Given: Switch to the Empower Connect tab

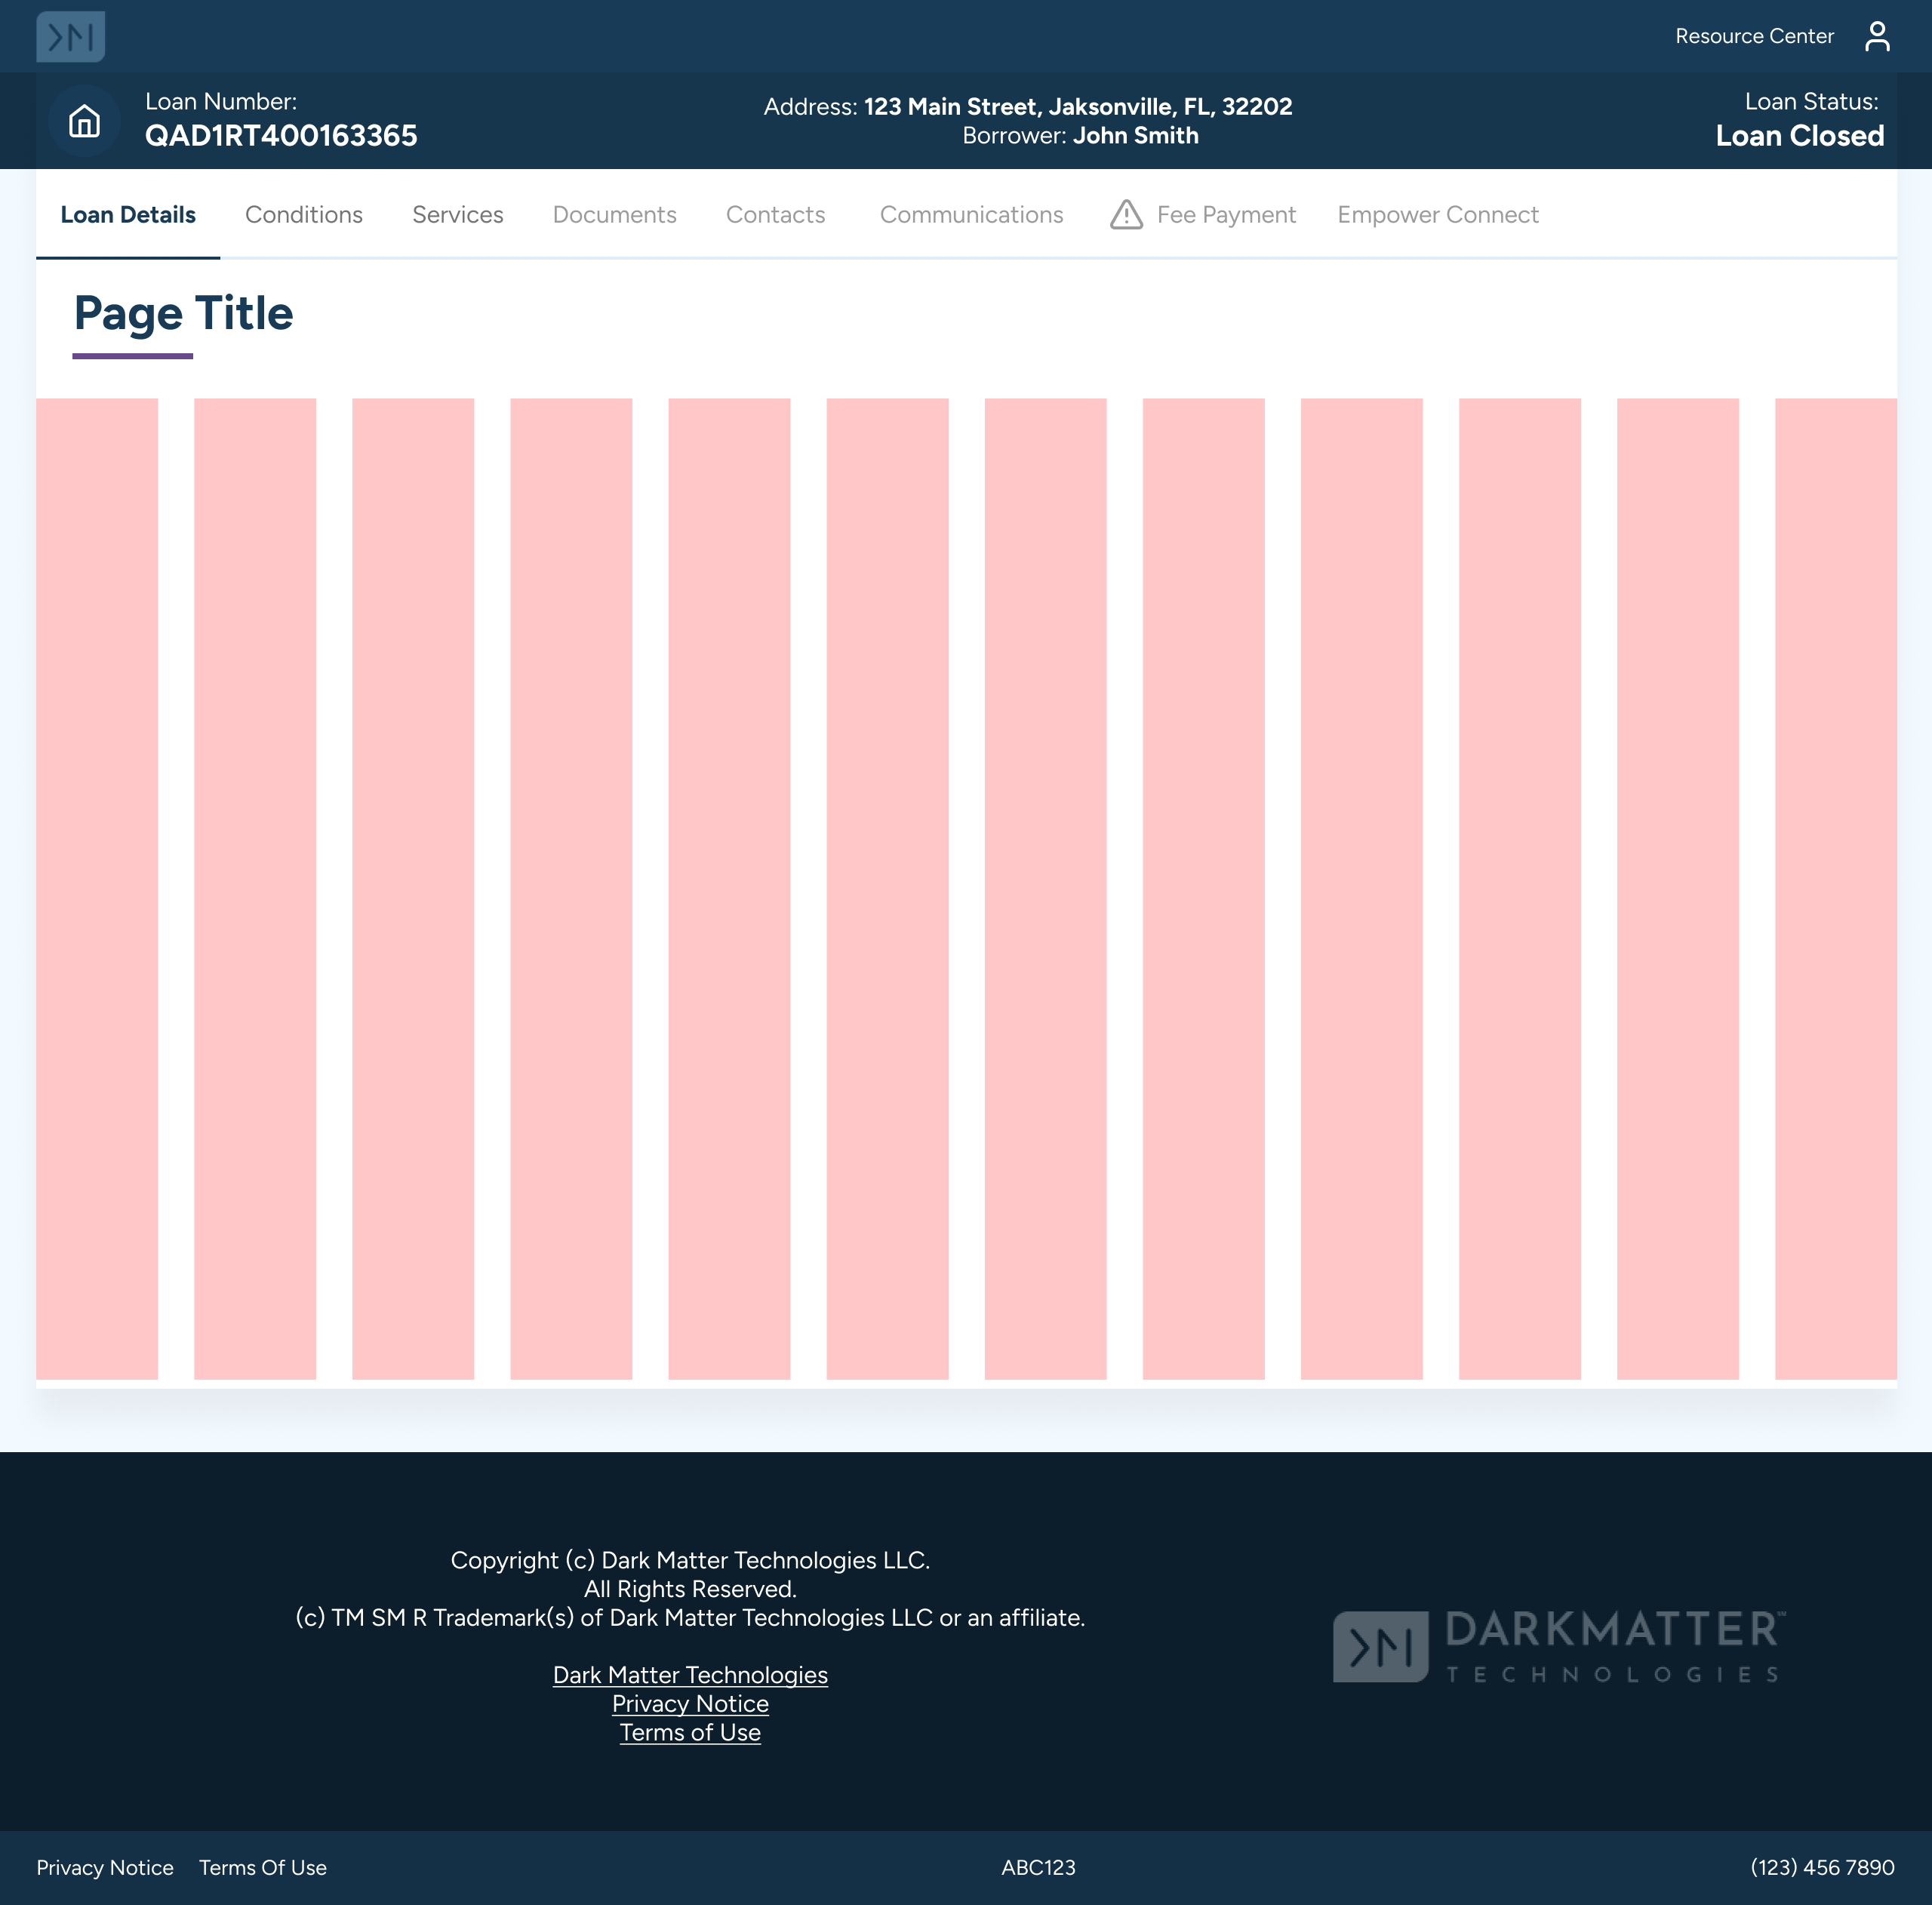Looking at the screenshot, I should tap(1437, 215).
